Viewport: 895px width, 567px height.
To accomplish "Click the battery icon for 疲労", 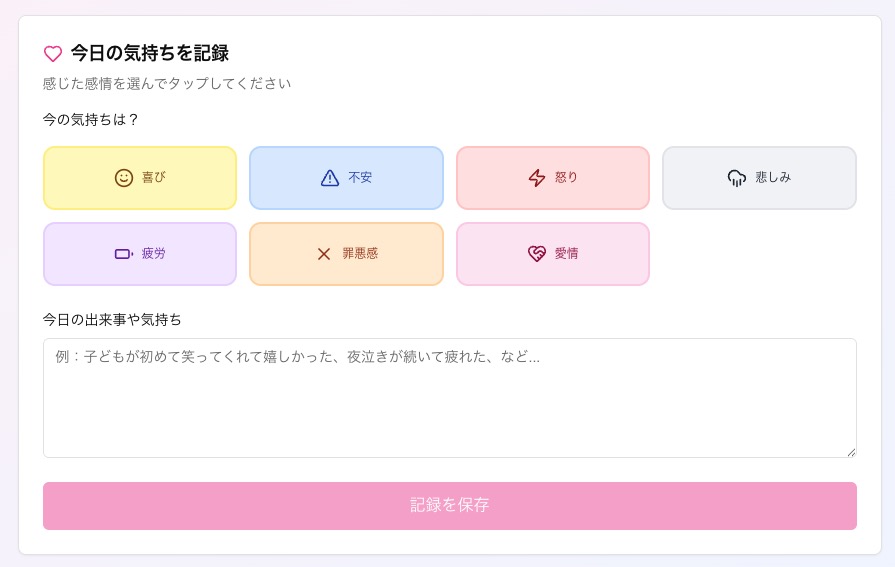I will tap(124, 254).
